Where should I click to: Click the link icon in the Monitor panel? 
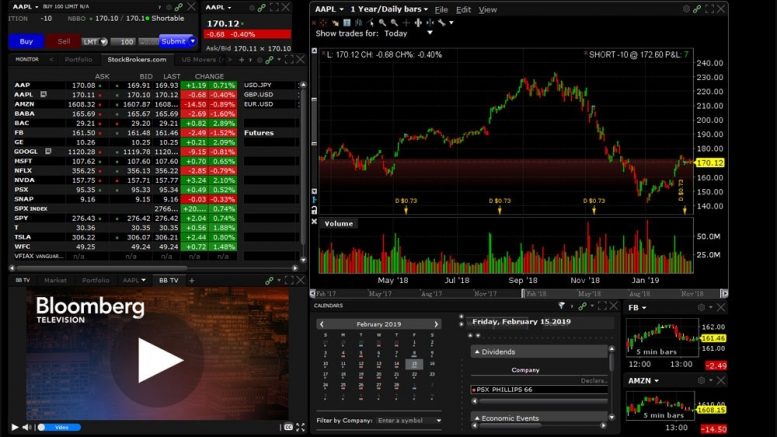[269, 59]
